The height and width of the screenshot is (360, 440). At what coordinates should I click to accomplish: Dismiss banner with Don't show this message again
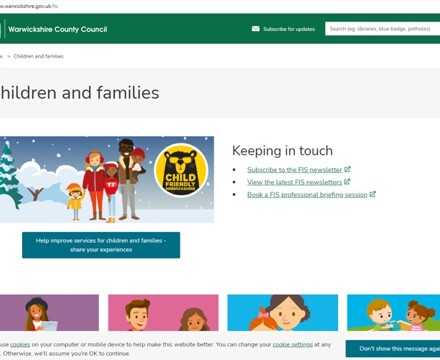[393, 349]
